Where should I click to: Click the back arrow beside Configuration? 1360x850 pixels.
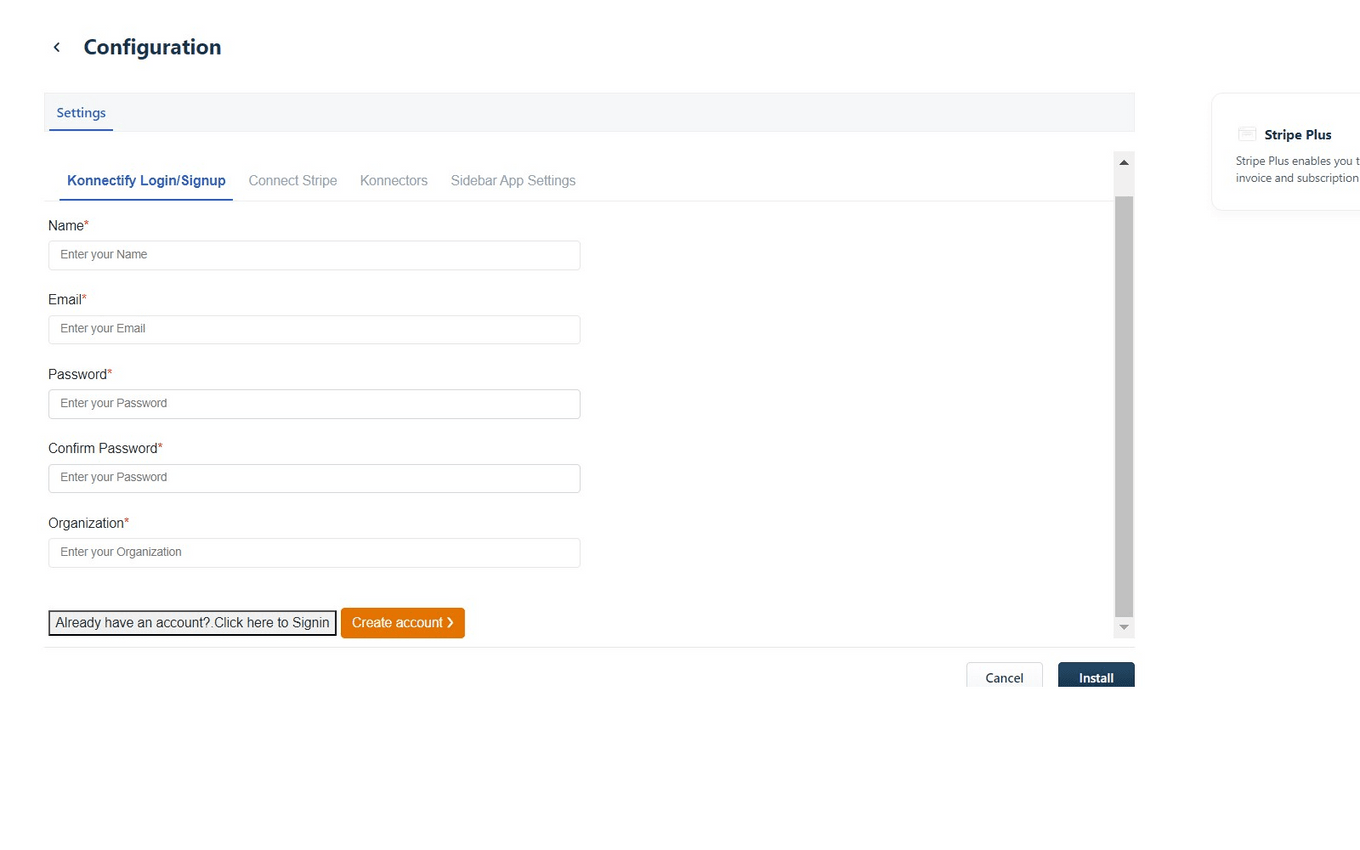click(56, 47)
